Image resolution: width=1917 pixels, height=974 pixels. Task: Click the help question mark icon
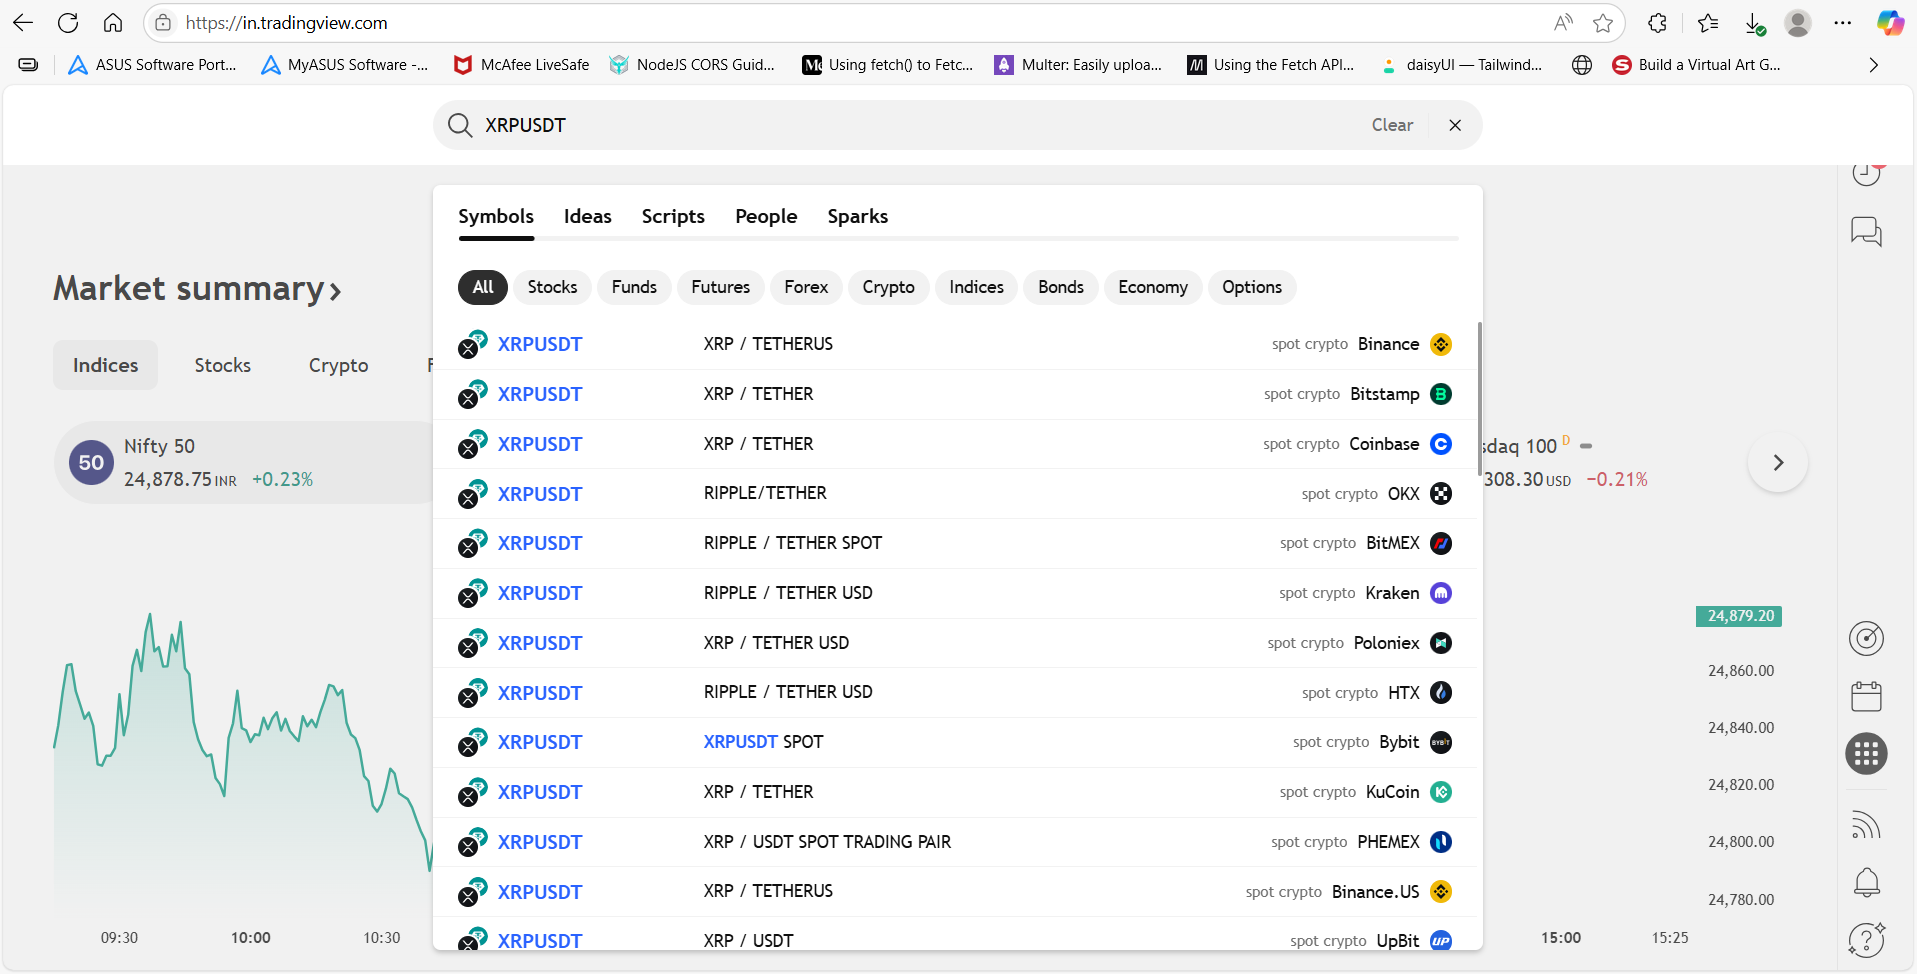point(1866,940)
